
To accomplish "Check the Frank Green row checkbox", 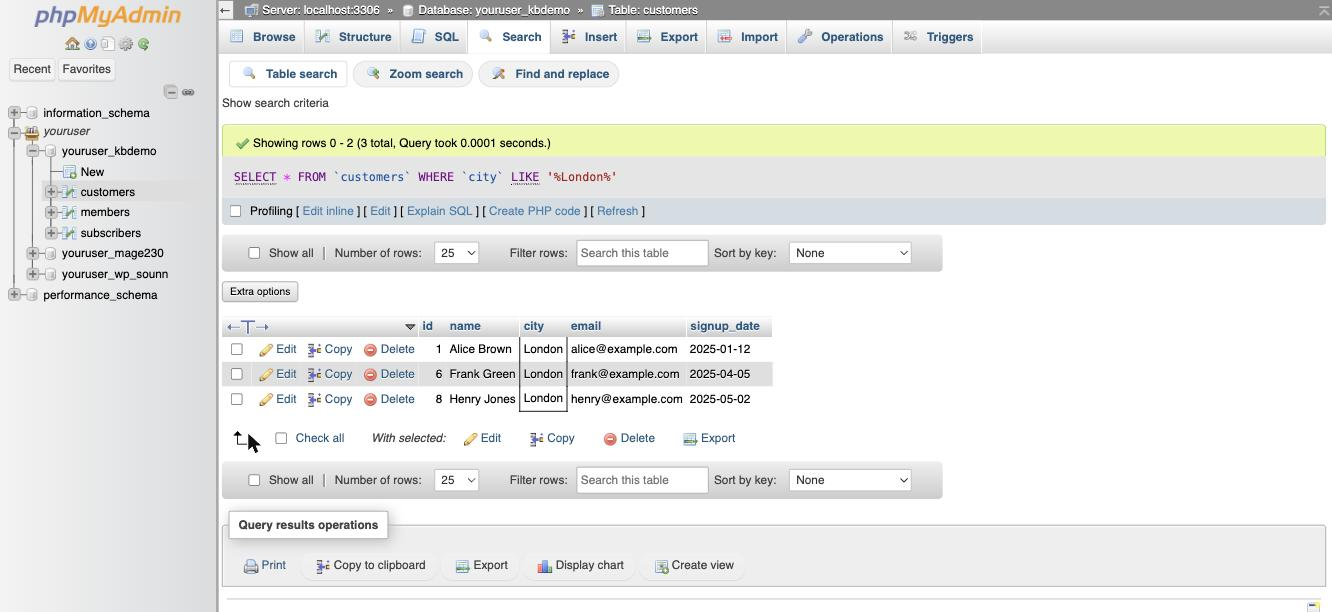I will (237, 374).
